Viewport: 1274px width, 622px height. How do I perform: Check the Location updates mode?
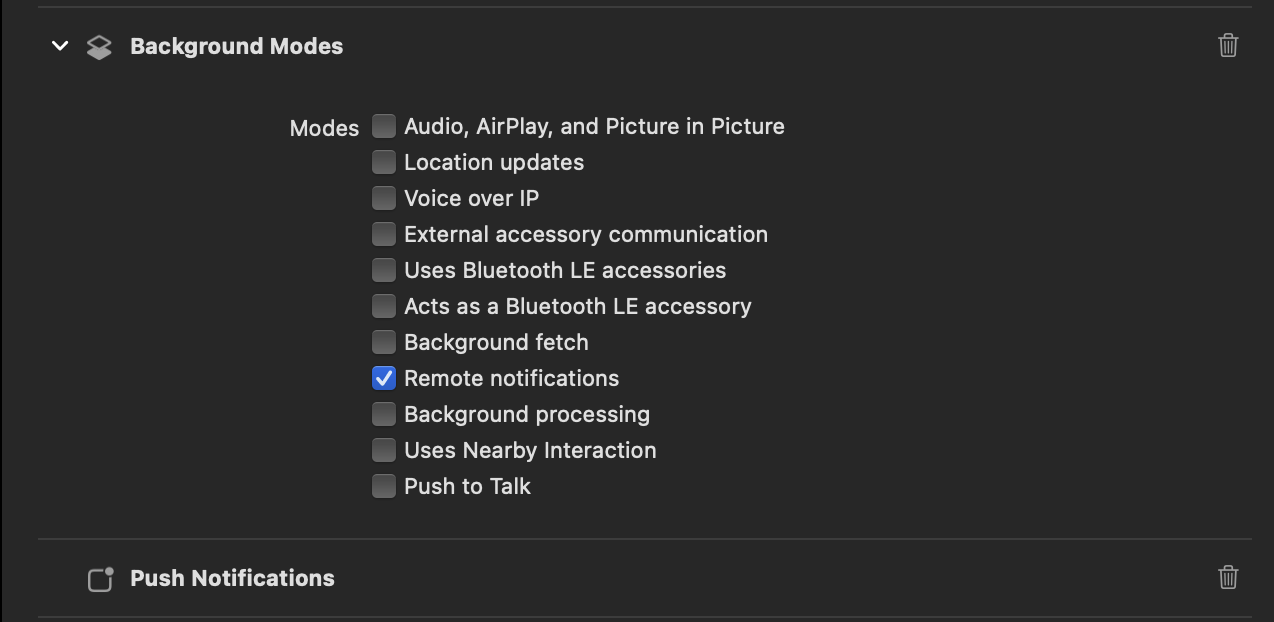(384, 162)
